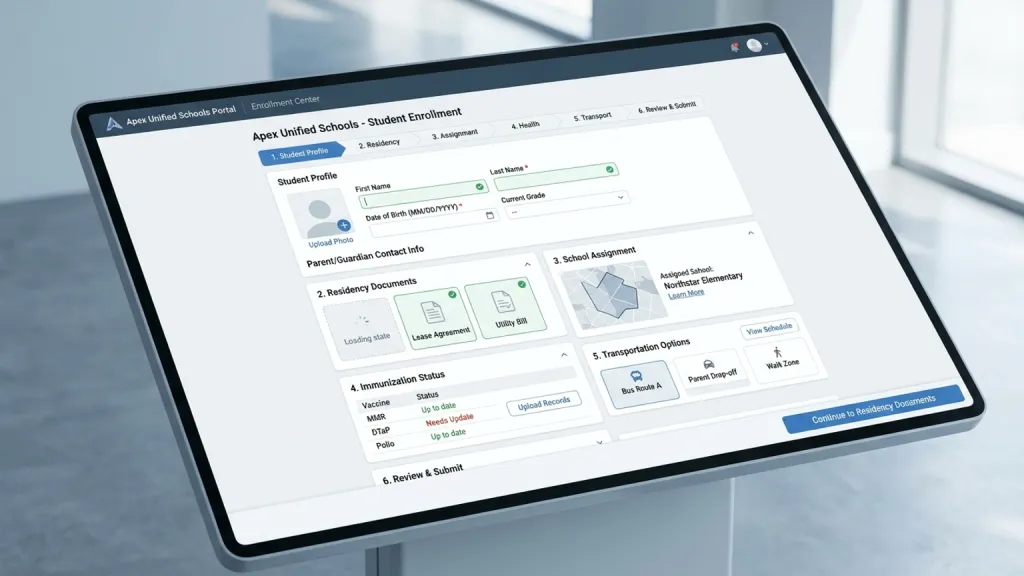Viewport: 1024px width, 576px height.
Task: Switch to the 6. Review & Submit step
Action: point(667,107)
